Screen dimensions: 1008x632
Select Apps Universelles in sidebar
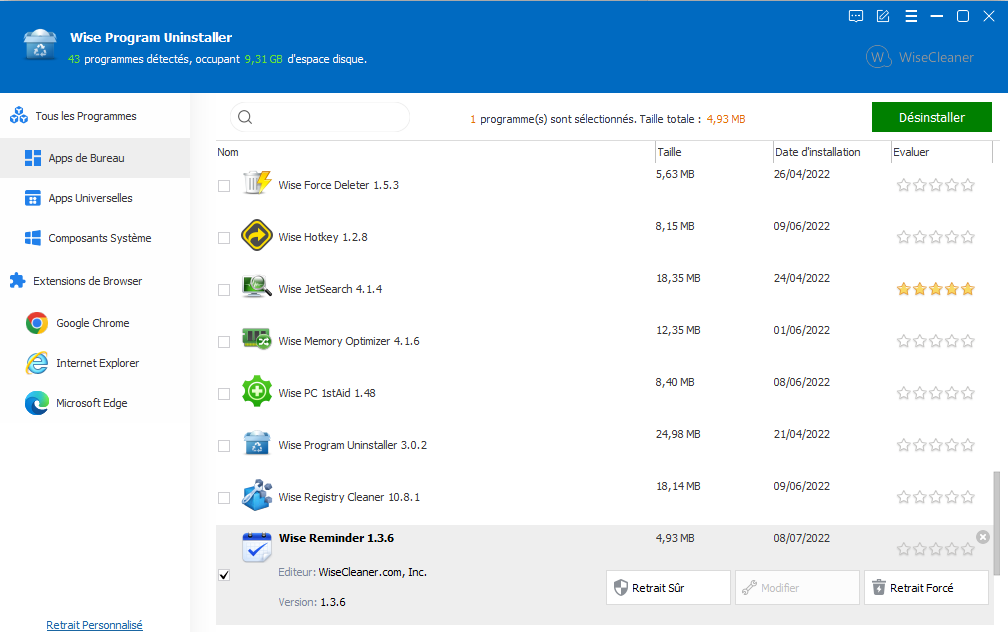[95, 198]
